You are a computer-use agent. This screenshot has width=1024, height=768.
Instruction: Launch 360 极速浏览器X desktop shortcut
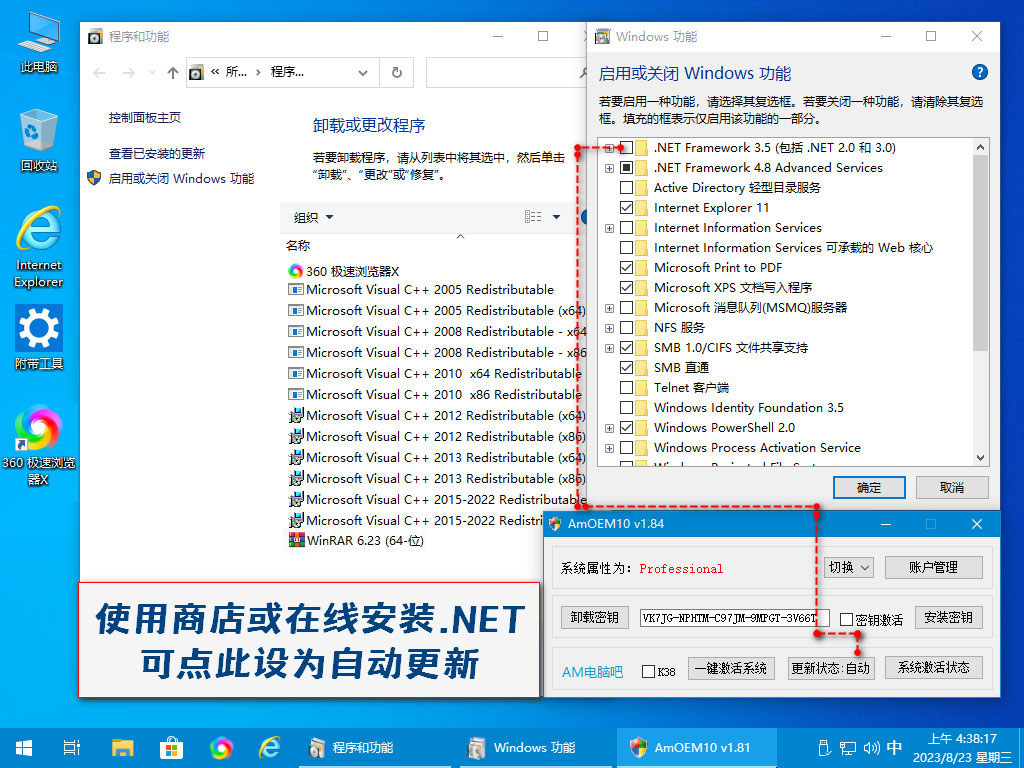click(39, 446)
